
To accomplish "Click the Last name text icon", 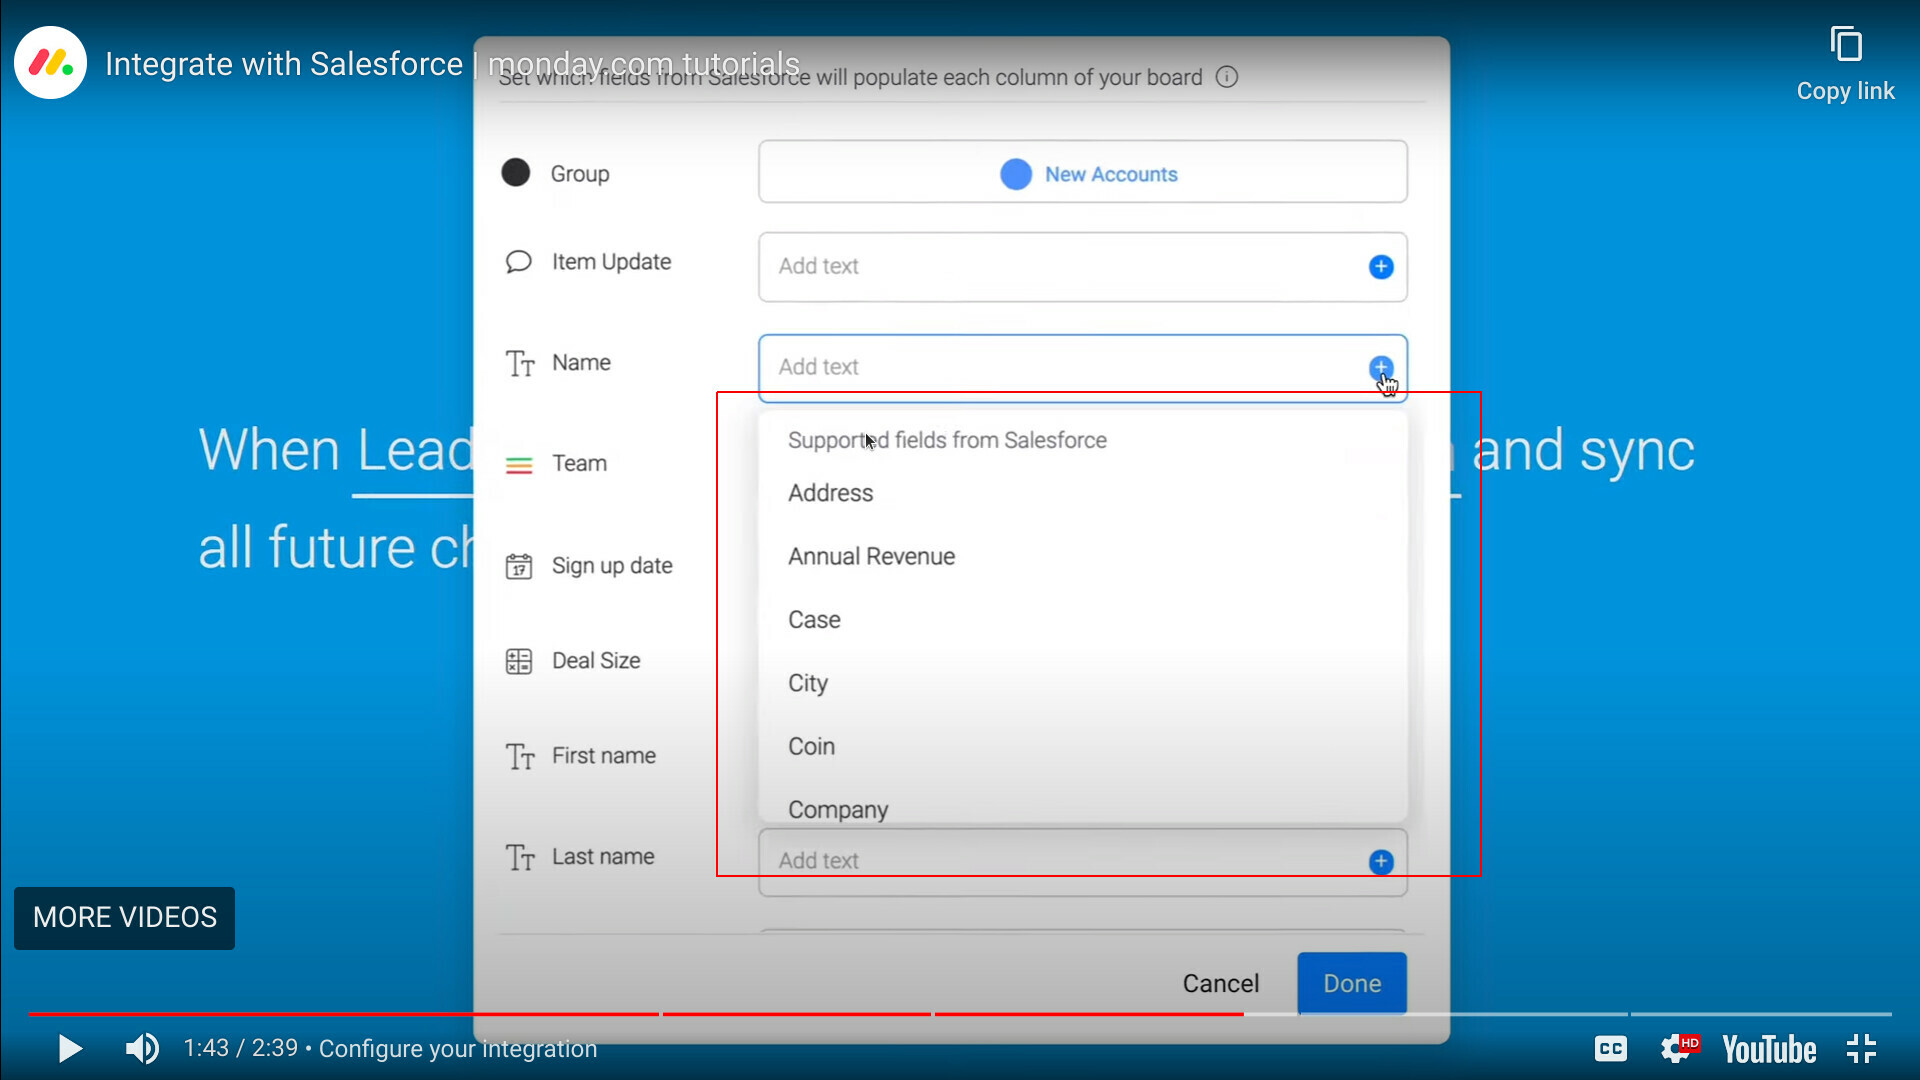I will (519, 857).
